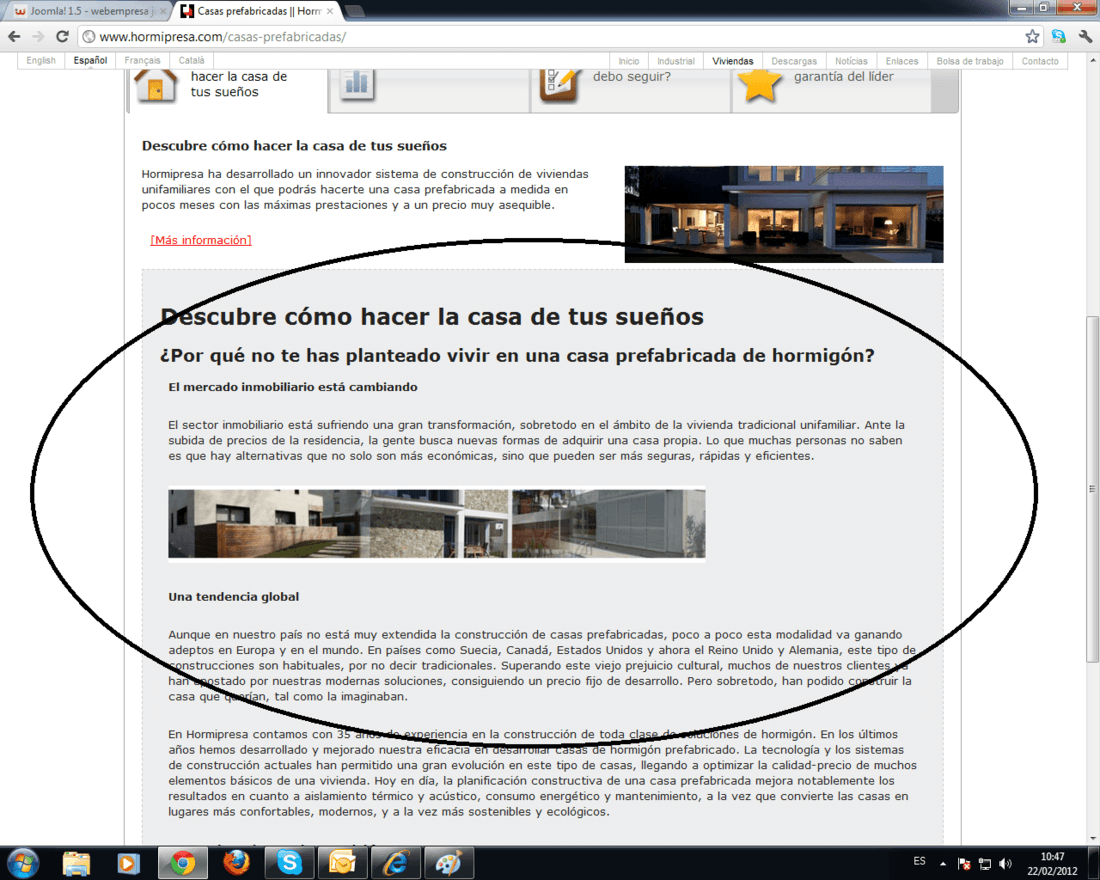Viewport: 1100px width, 880px height.
Task: Go back using browser back arrow
Action: [14, 36]
